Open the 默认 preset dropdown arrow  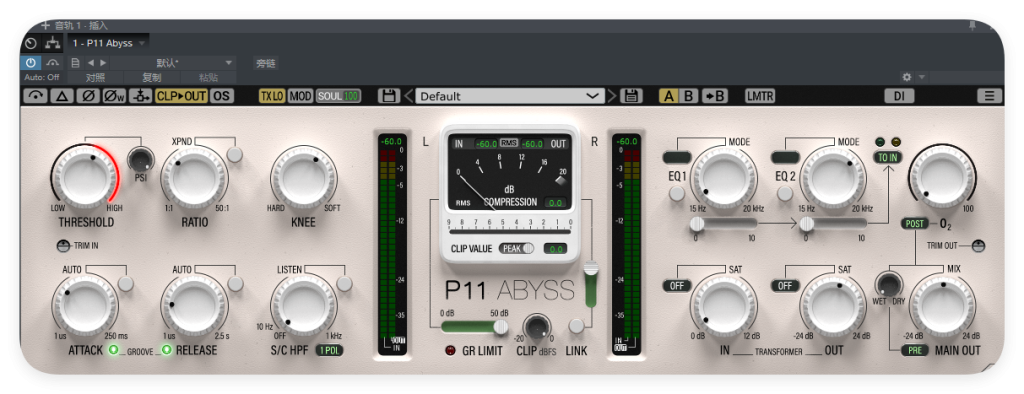point(229,63)
